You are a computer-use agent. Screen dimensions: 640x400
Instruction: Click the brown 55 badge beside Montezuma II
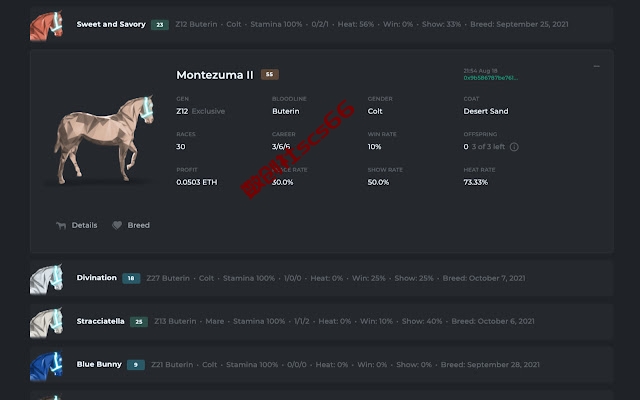click(269, 74)
